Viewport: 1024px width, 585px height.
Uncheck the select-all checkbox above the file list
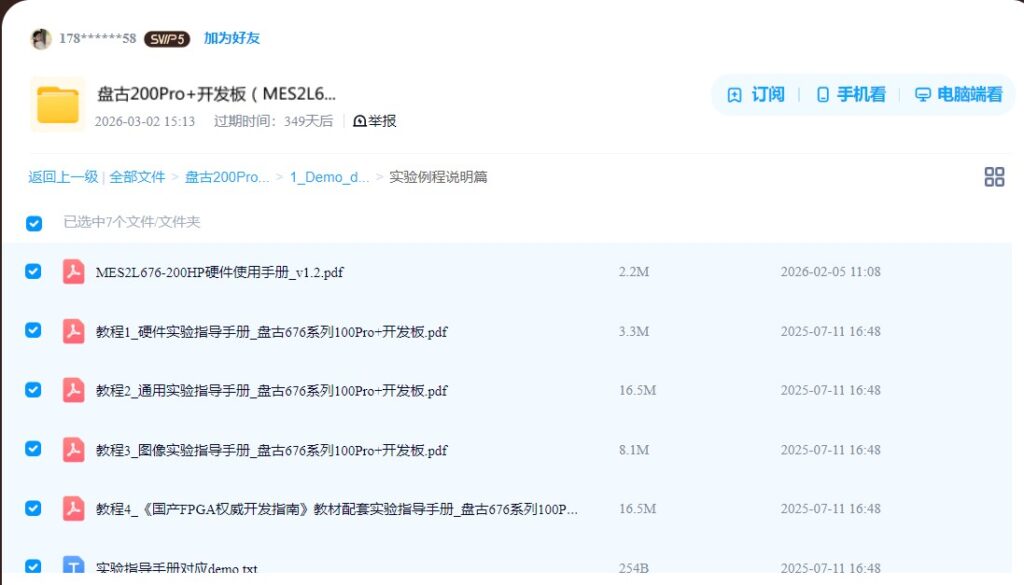point(33,223)
